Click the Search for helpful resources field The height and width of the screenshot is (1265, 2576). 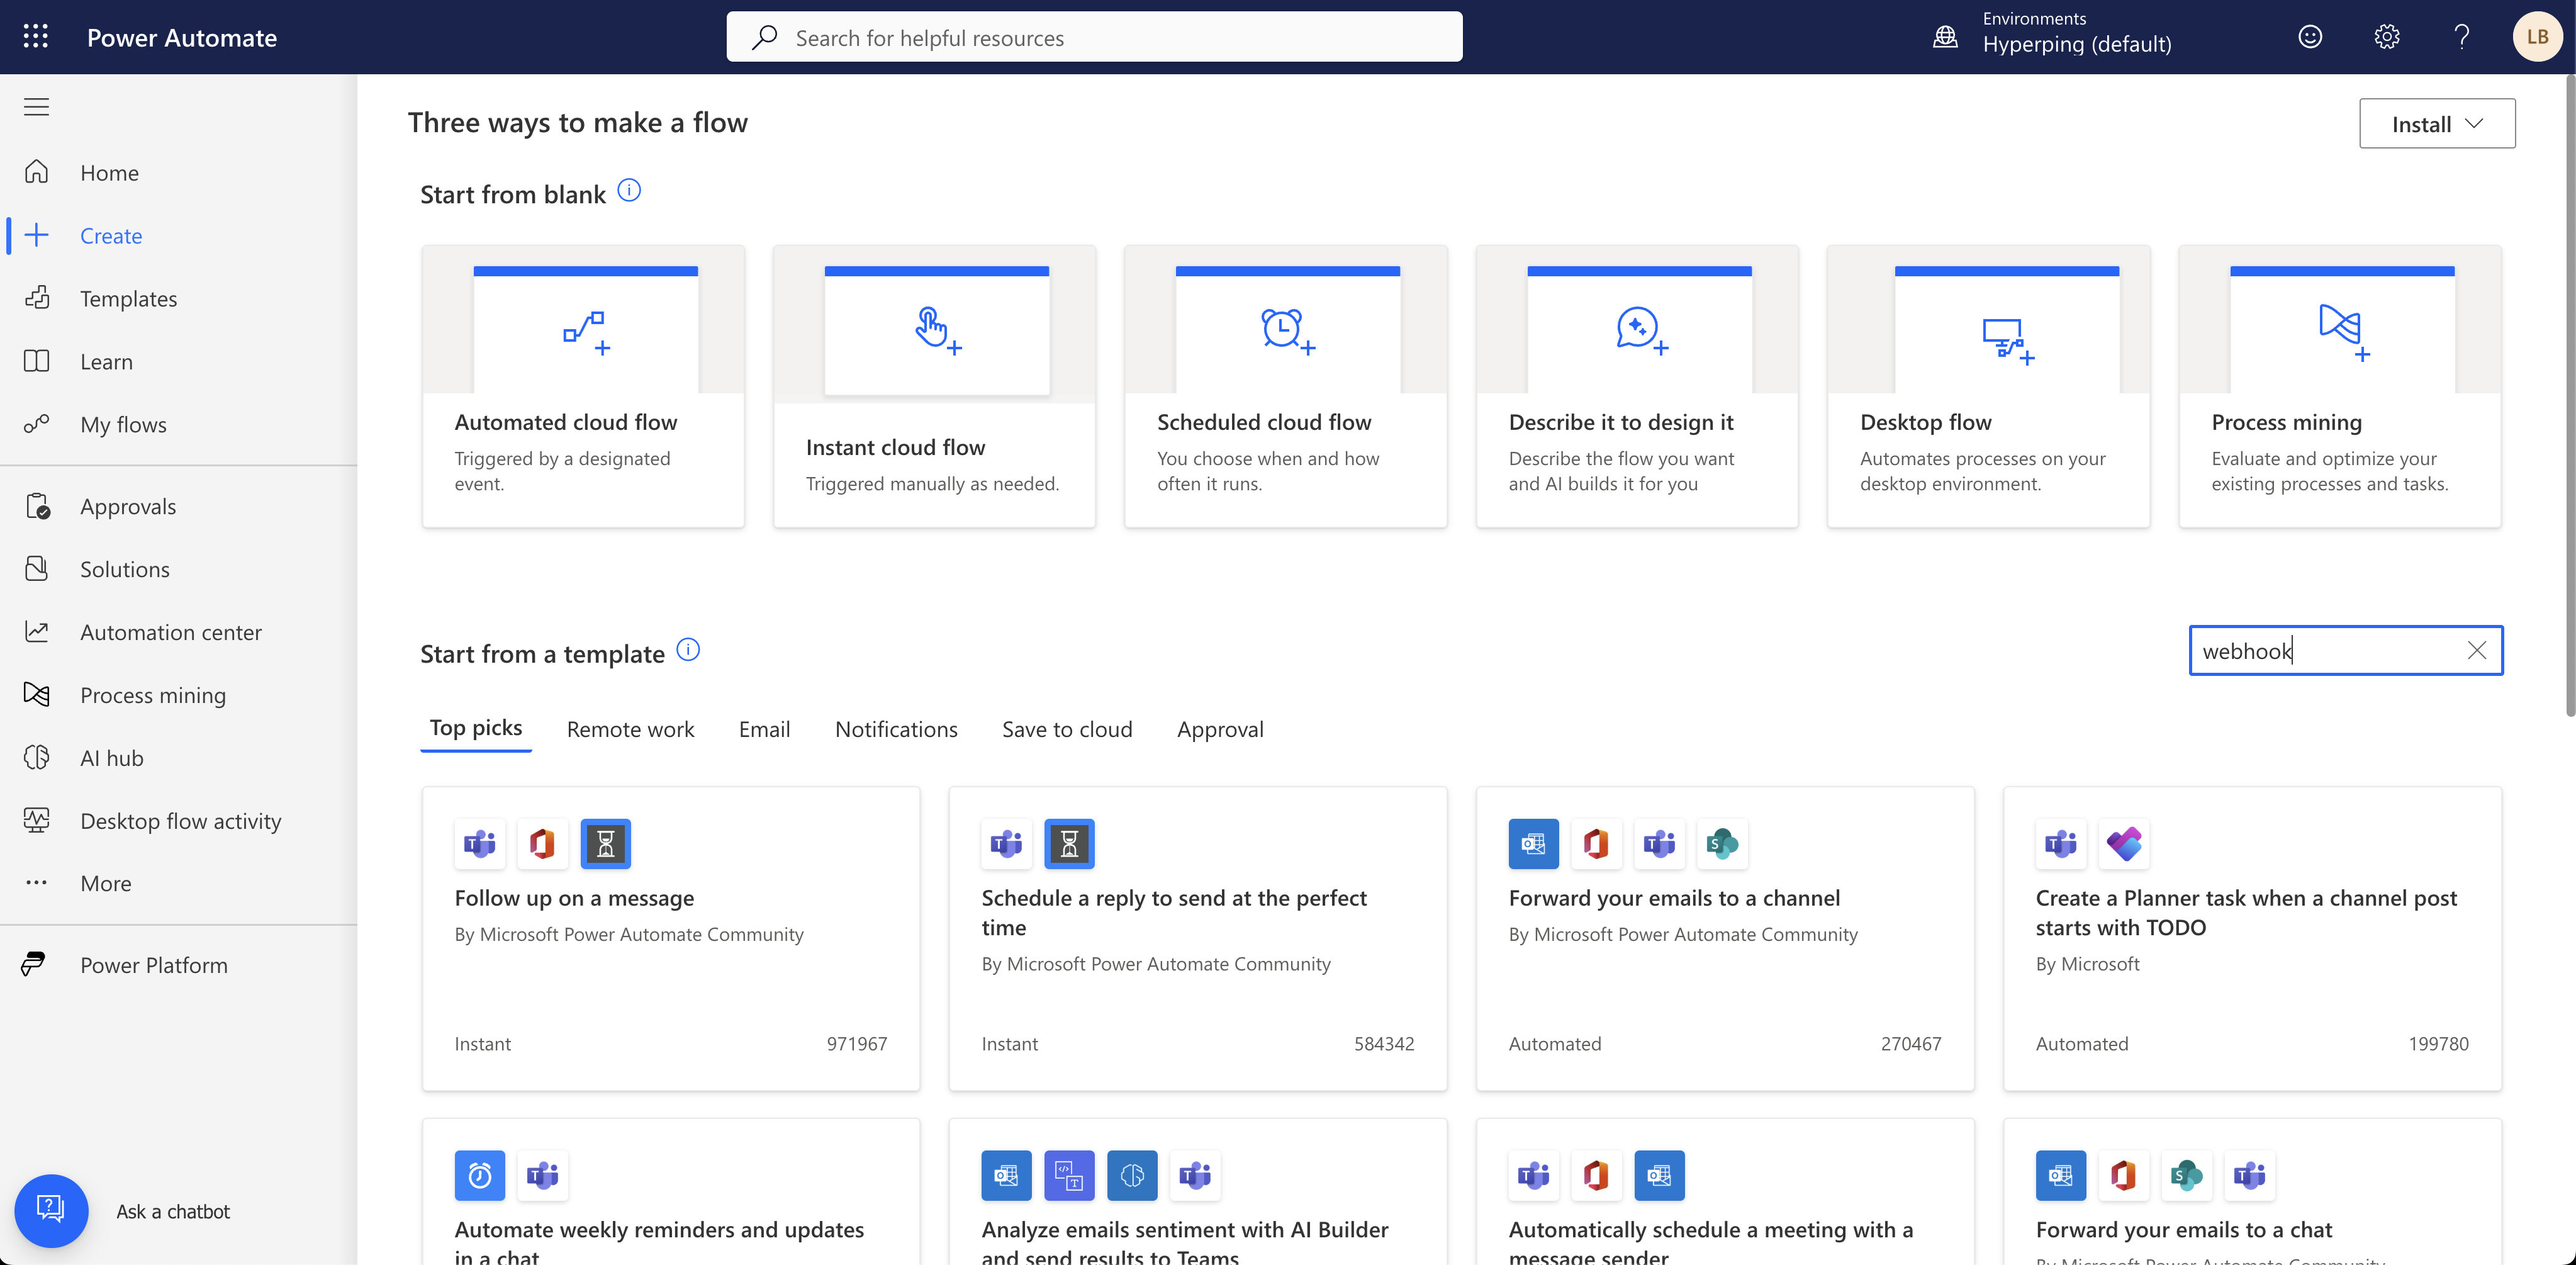coord(1095,38)
